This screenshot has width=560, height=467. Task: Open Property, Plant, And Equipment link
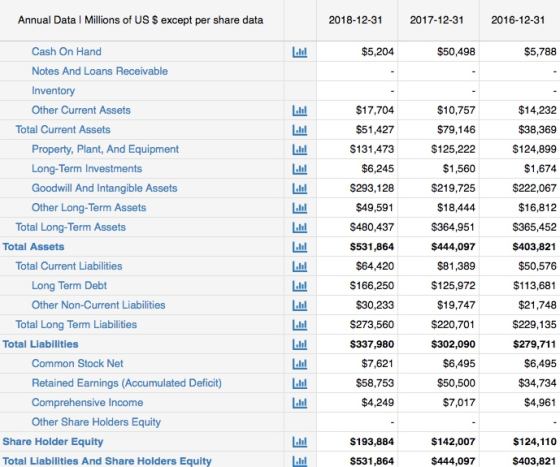105,149
